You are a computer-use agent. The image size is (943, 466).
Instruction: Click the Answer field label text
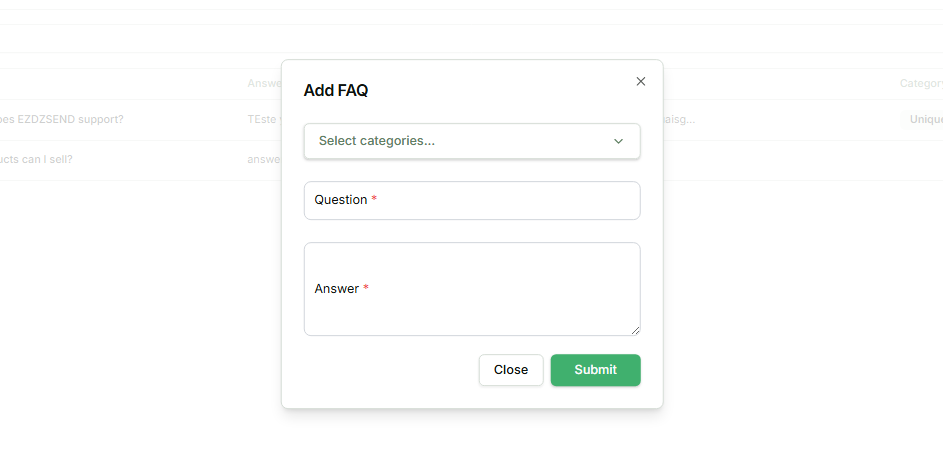[337, 289]
